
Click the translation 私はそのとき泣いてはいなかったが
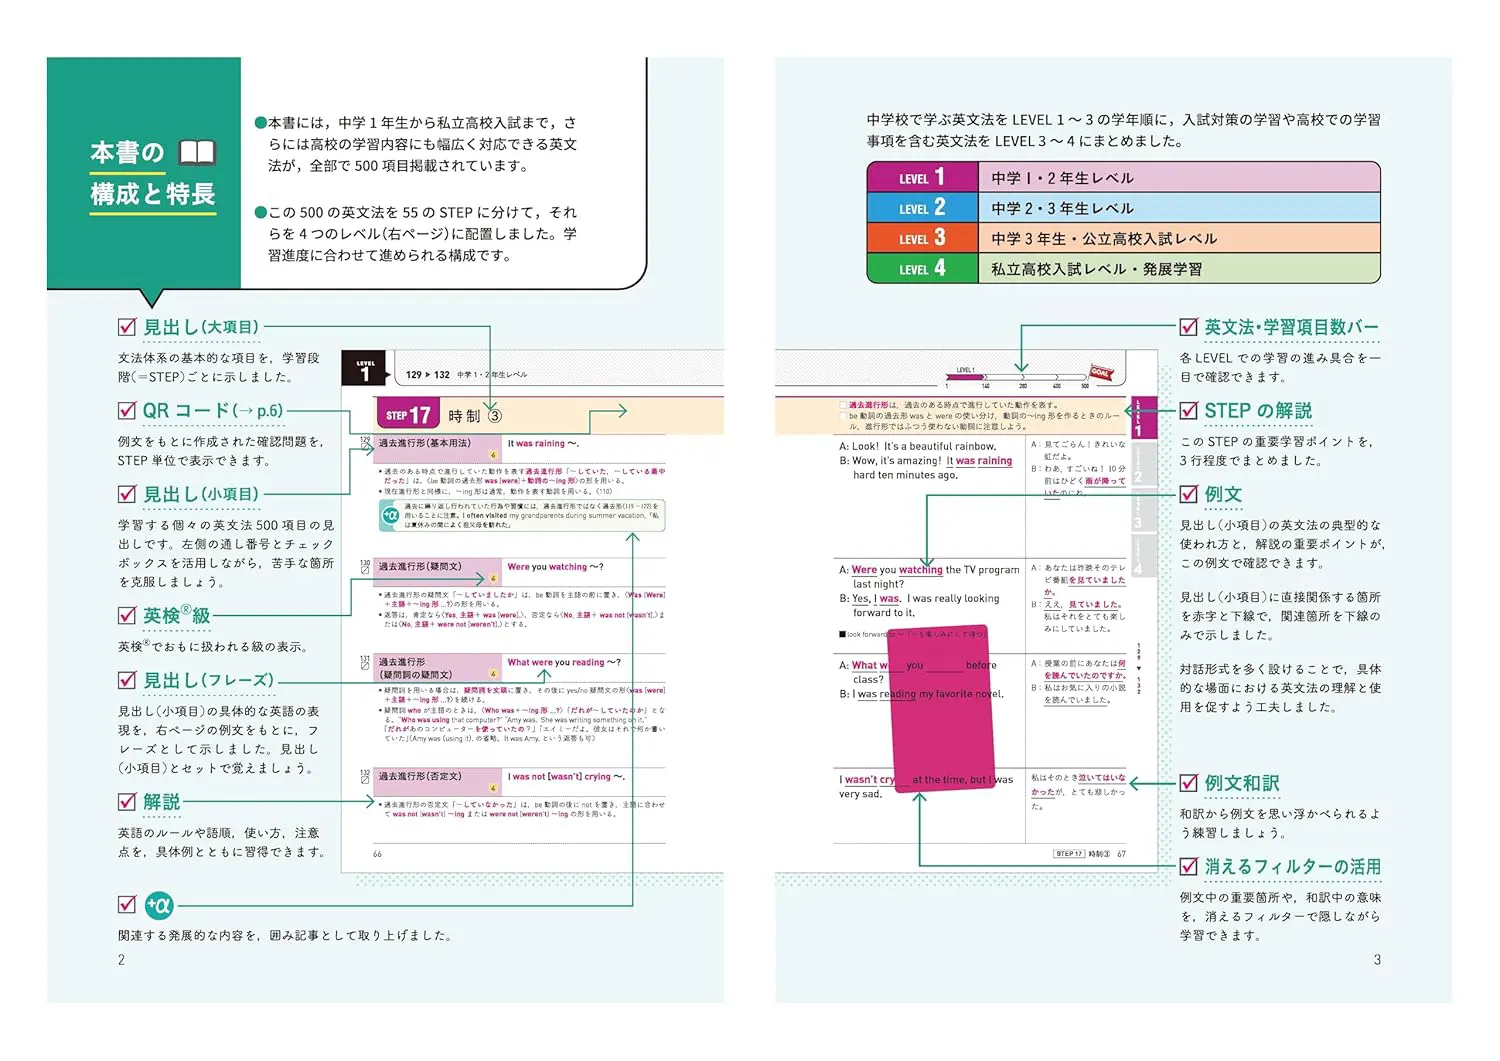point(1078,784)
